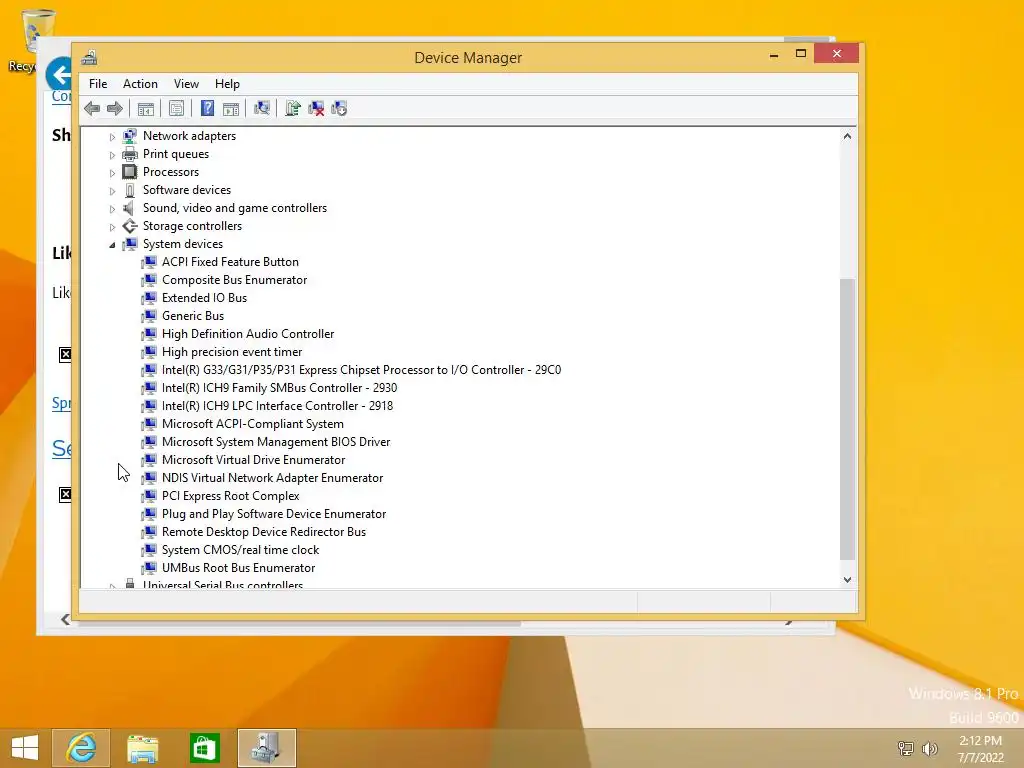Click the Storage controllers icon

pyautogui.click(x=130, y=226)
